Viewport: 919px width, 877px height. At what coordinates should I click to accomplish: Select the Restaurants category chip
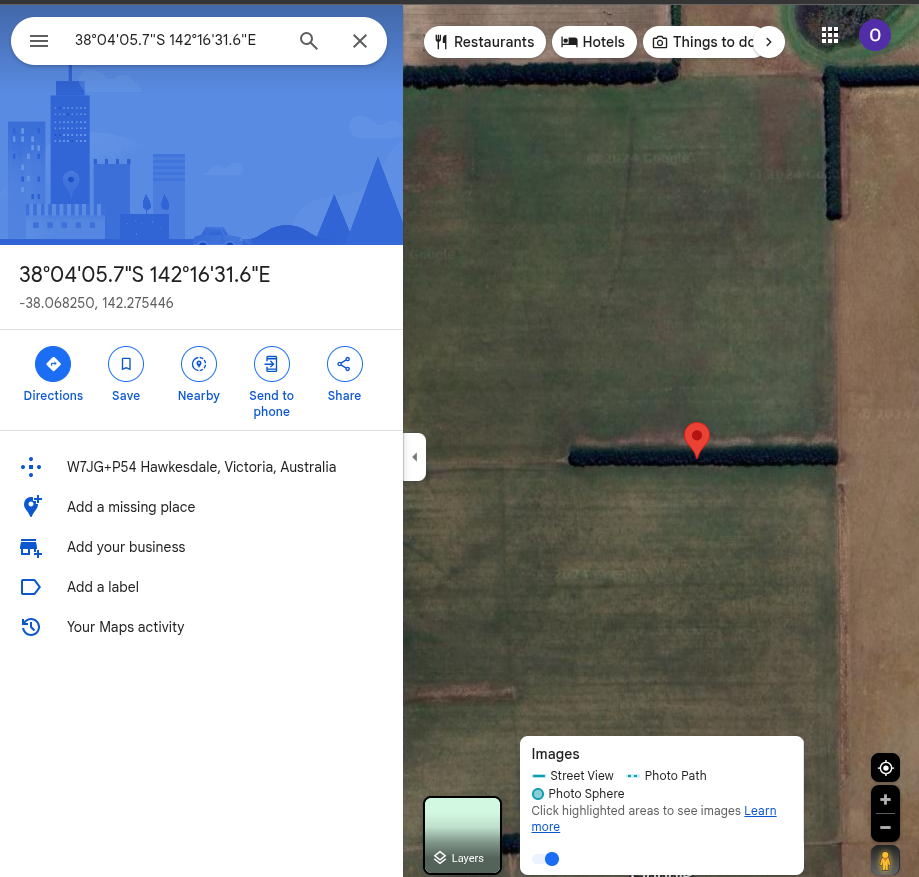click(485, 42)
